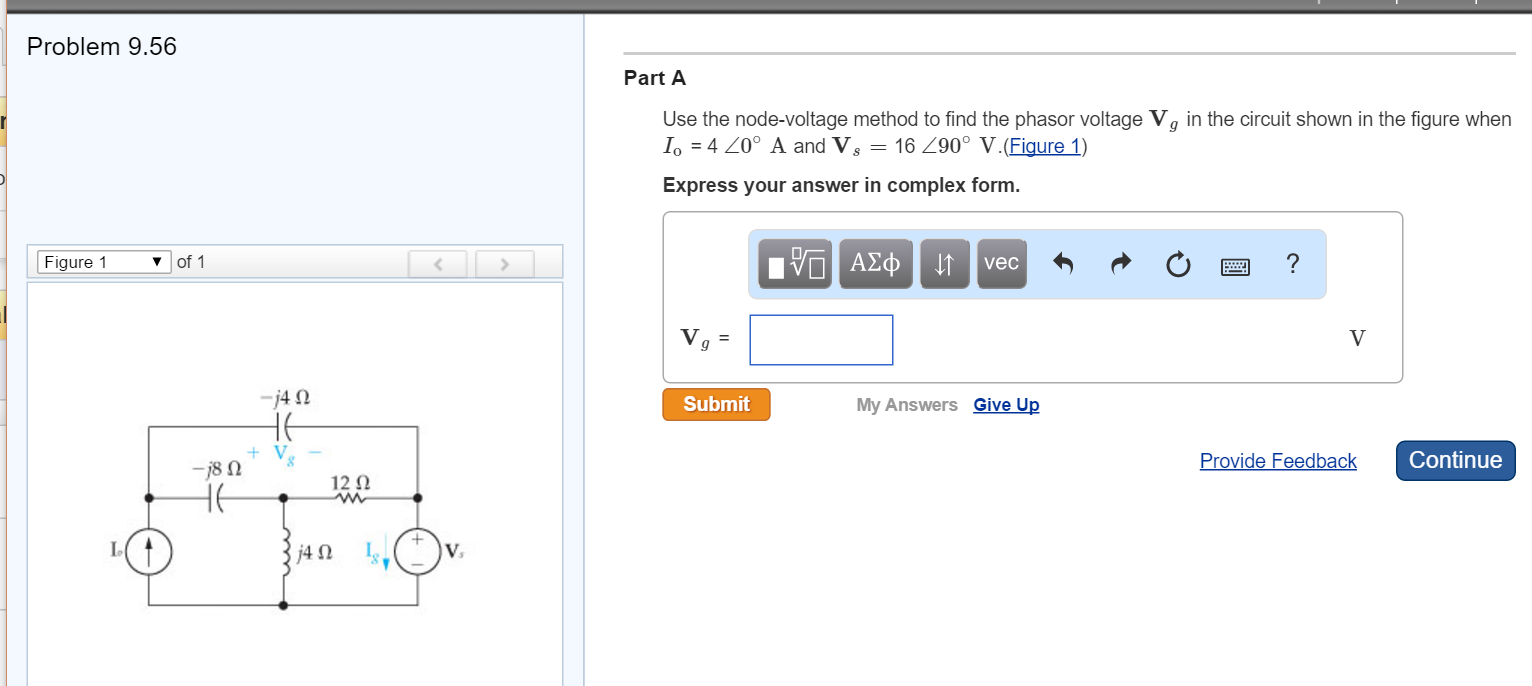Click the previous figure chevron
The width and height of the screenshot is (1532, 686).
[x=438, y=262]
